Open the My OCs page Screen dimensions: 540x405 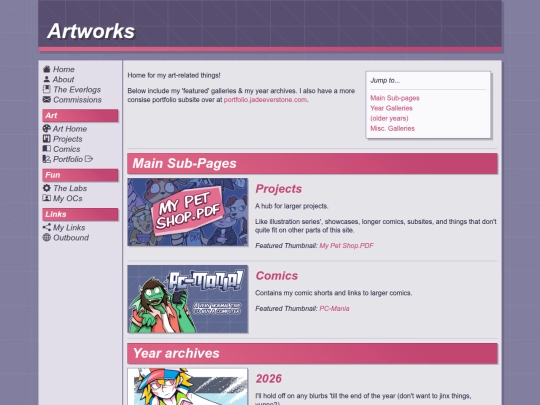coord(68,198)
